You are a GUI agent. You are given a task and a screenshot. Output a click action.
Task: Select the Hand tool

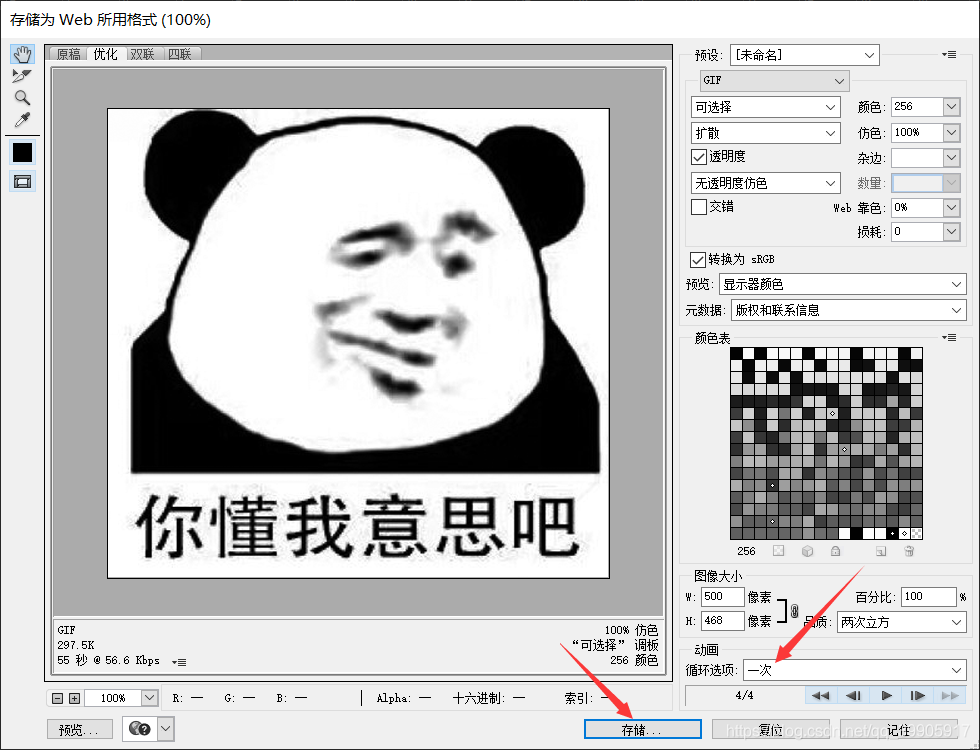pos(22,54)
